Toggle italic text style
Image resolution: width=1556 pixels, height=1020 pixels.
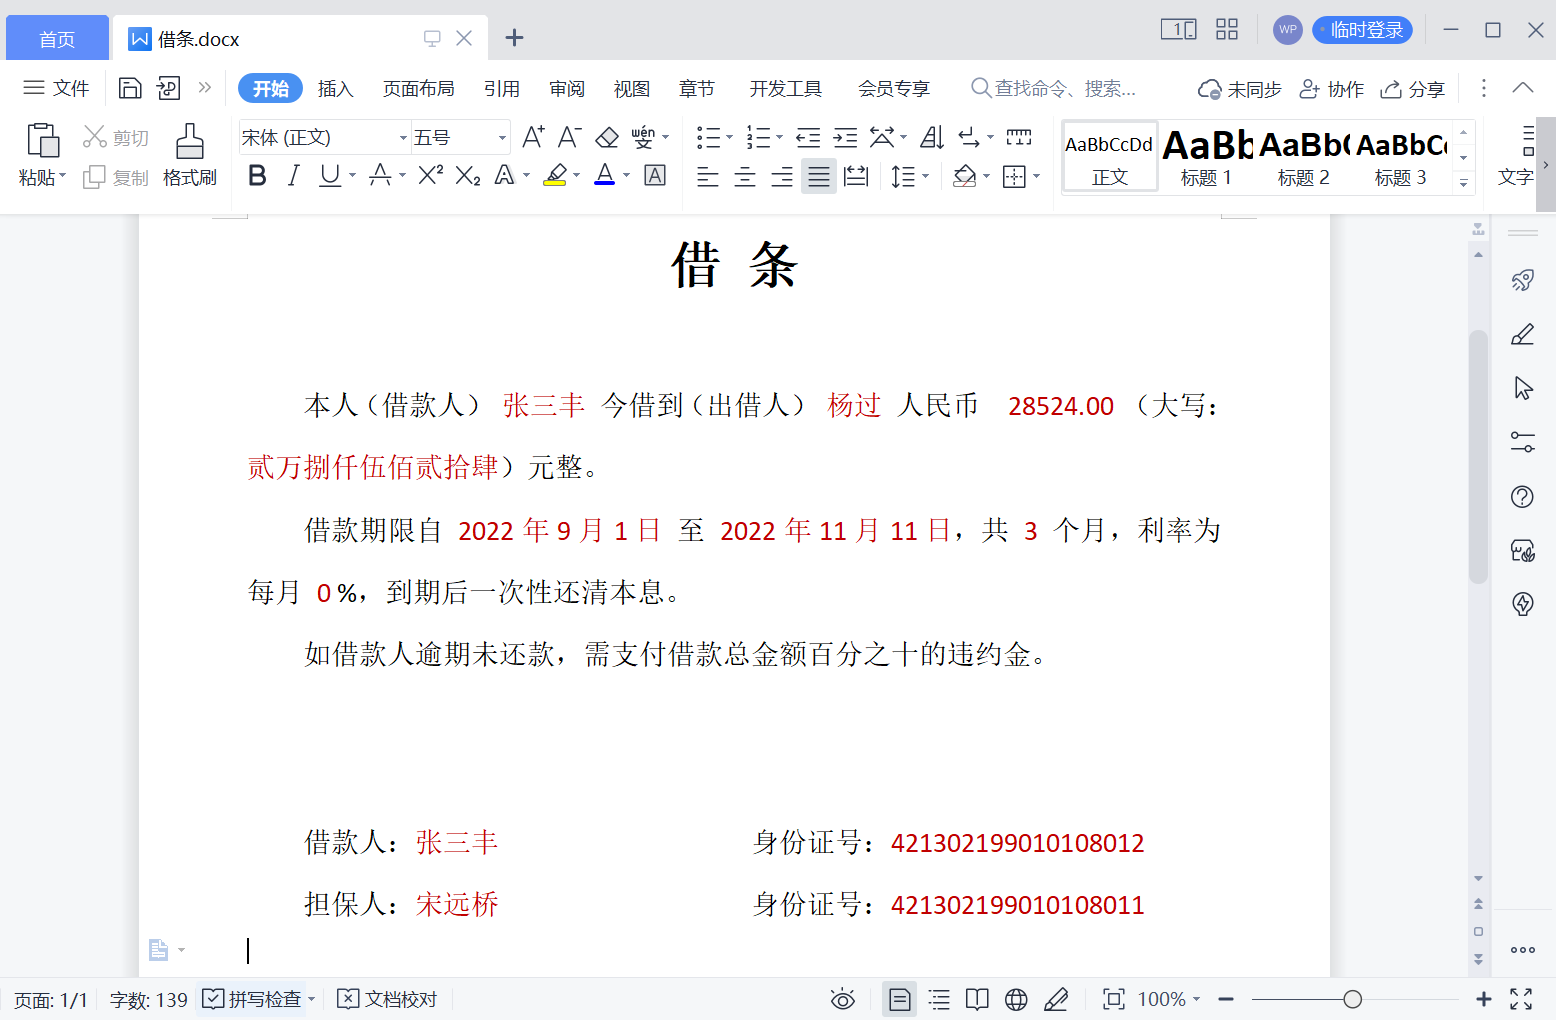[x=293, y=176]
